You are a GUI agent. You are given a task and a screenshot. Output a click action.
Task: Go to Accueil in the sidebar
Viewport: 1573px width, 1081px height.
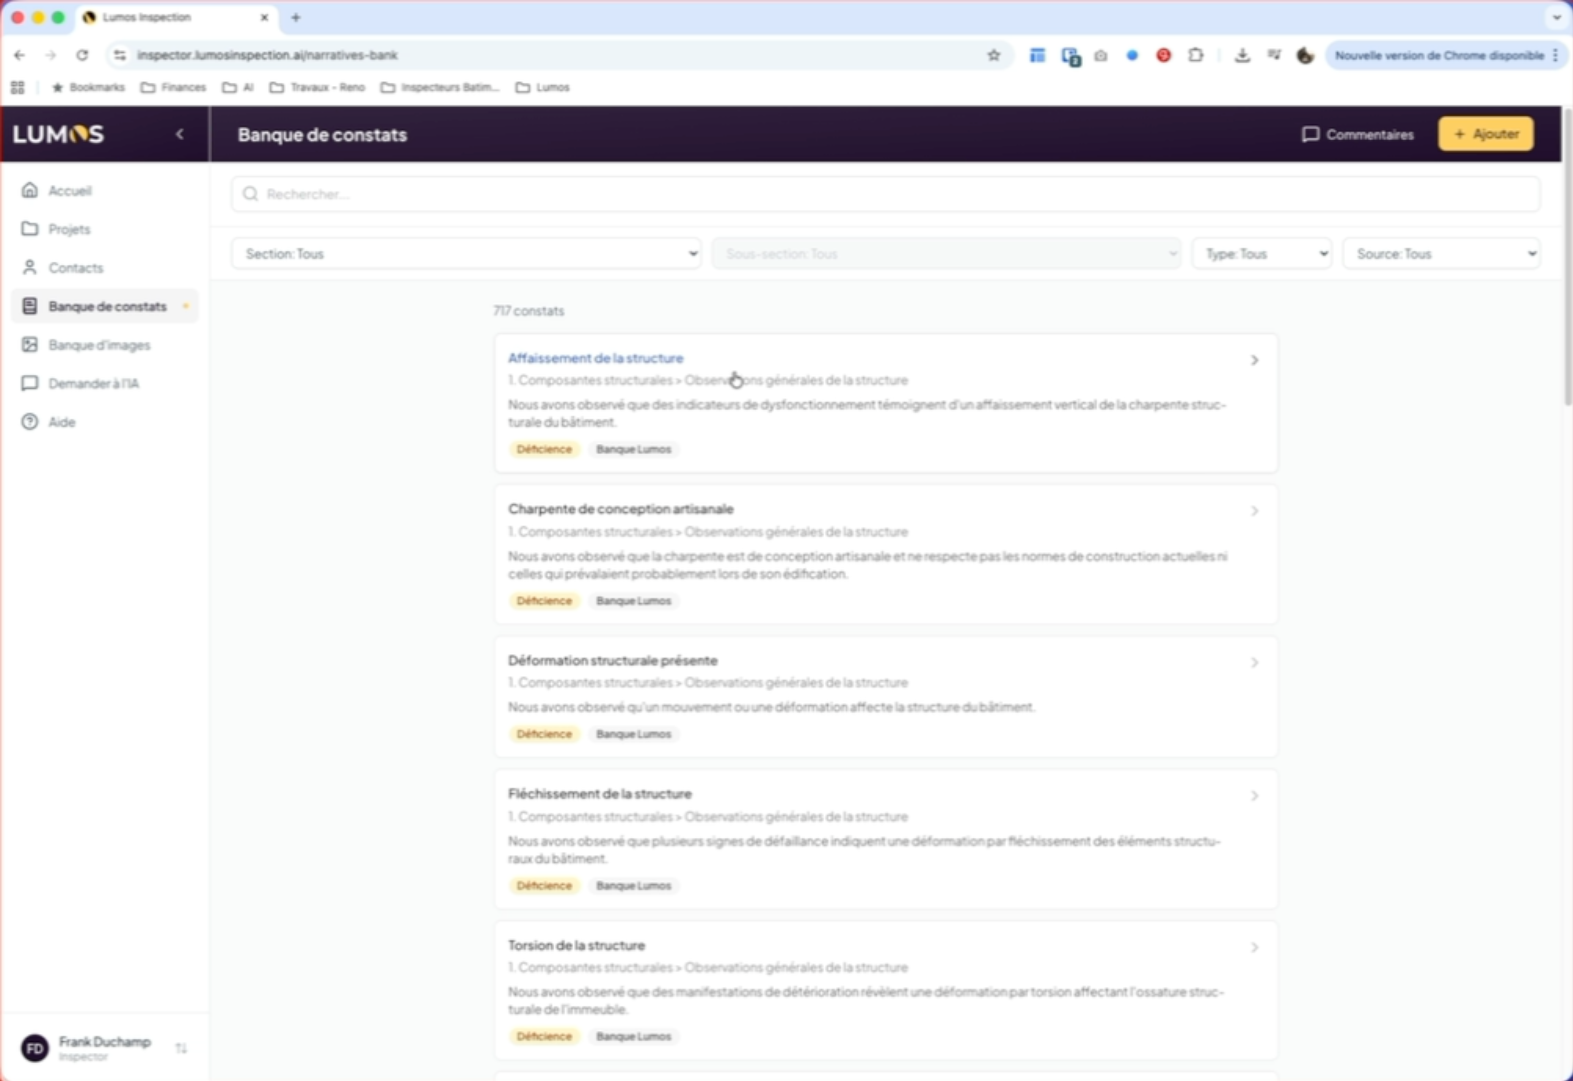click(x=69, y=191)
